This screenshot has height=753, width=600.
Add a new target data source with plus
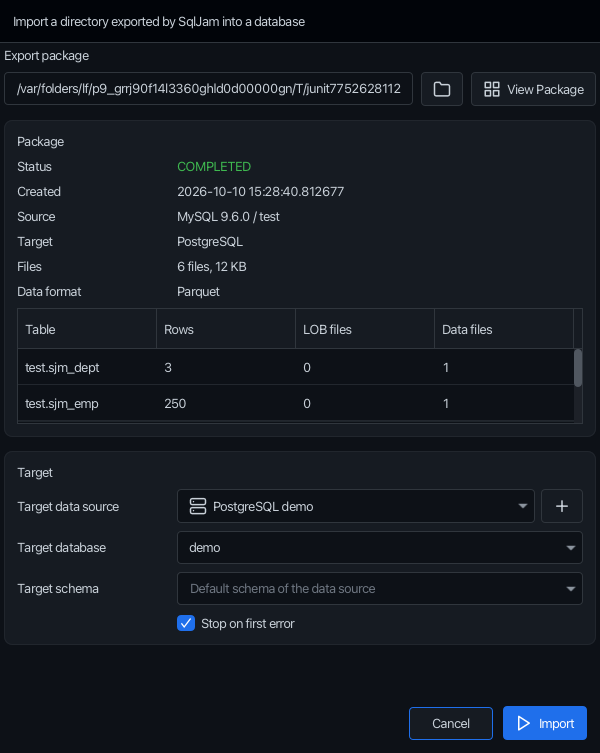click(562, 506)
